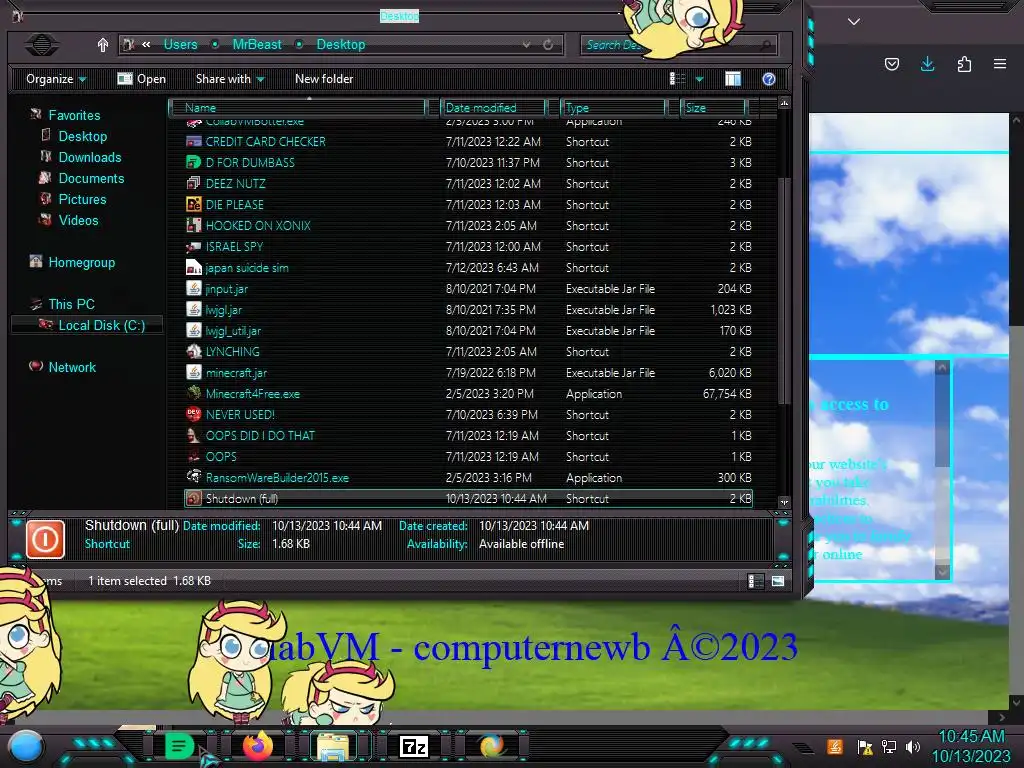Select HOOKED ON XONIX shortcut icon
This screenshot has width=1024, height=768.
point(194,225)
